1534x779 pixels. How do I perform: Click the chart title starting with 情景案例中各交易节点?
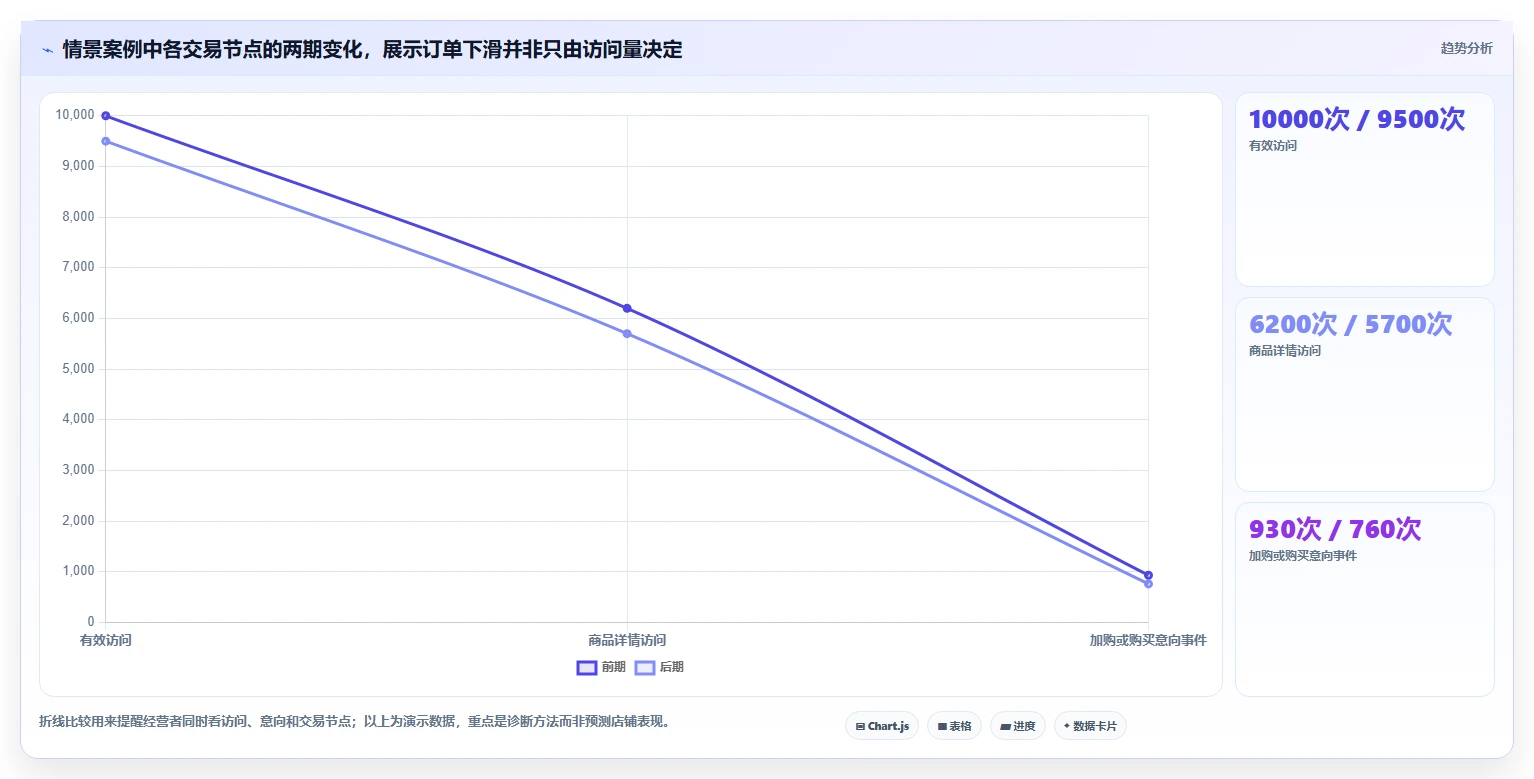(373, 50)
